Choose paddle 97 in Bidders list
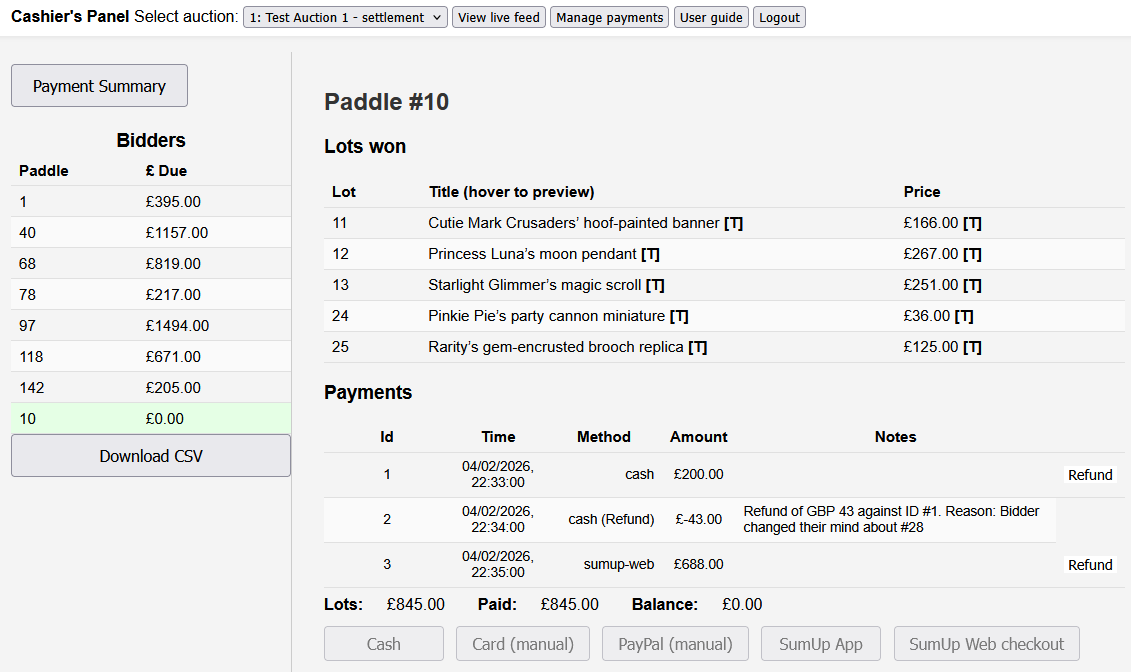 tap(150, 326)
